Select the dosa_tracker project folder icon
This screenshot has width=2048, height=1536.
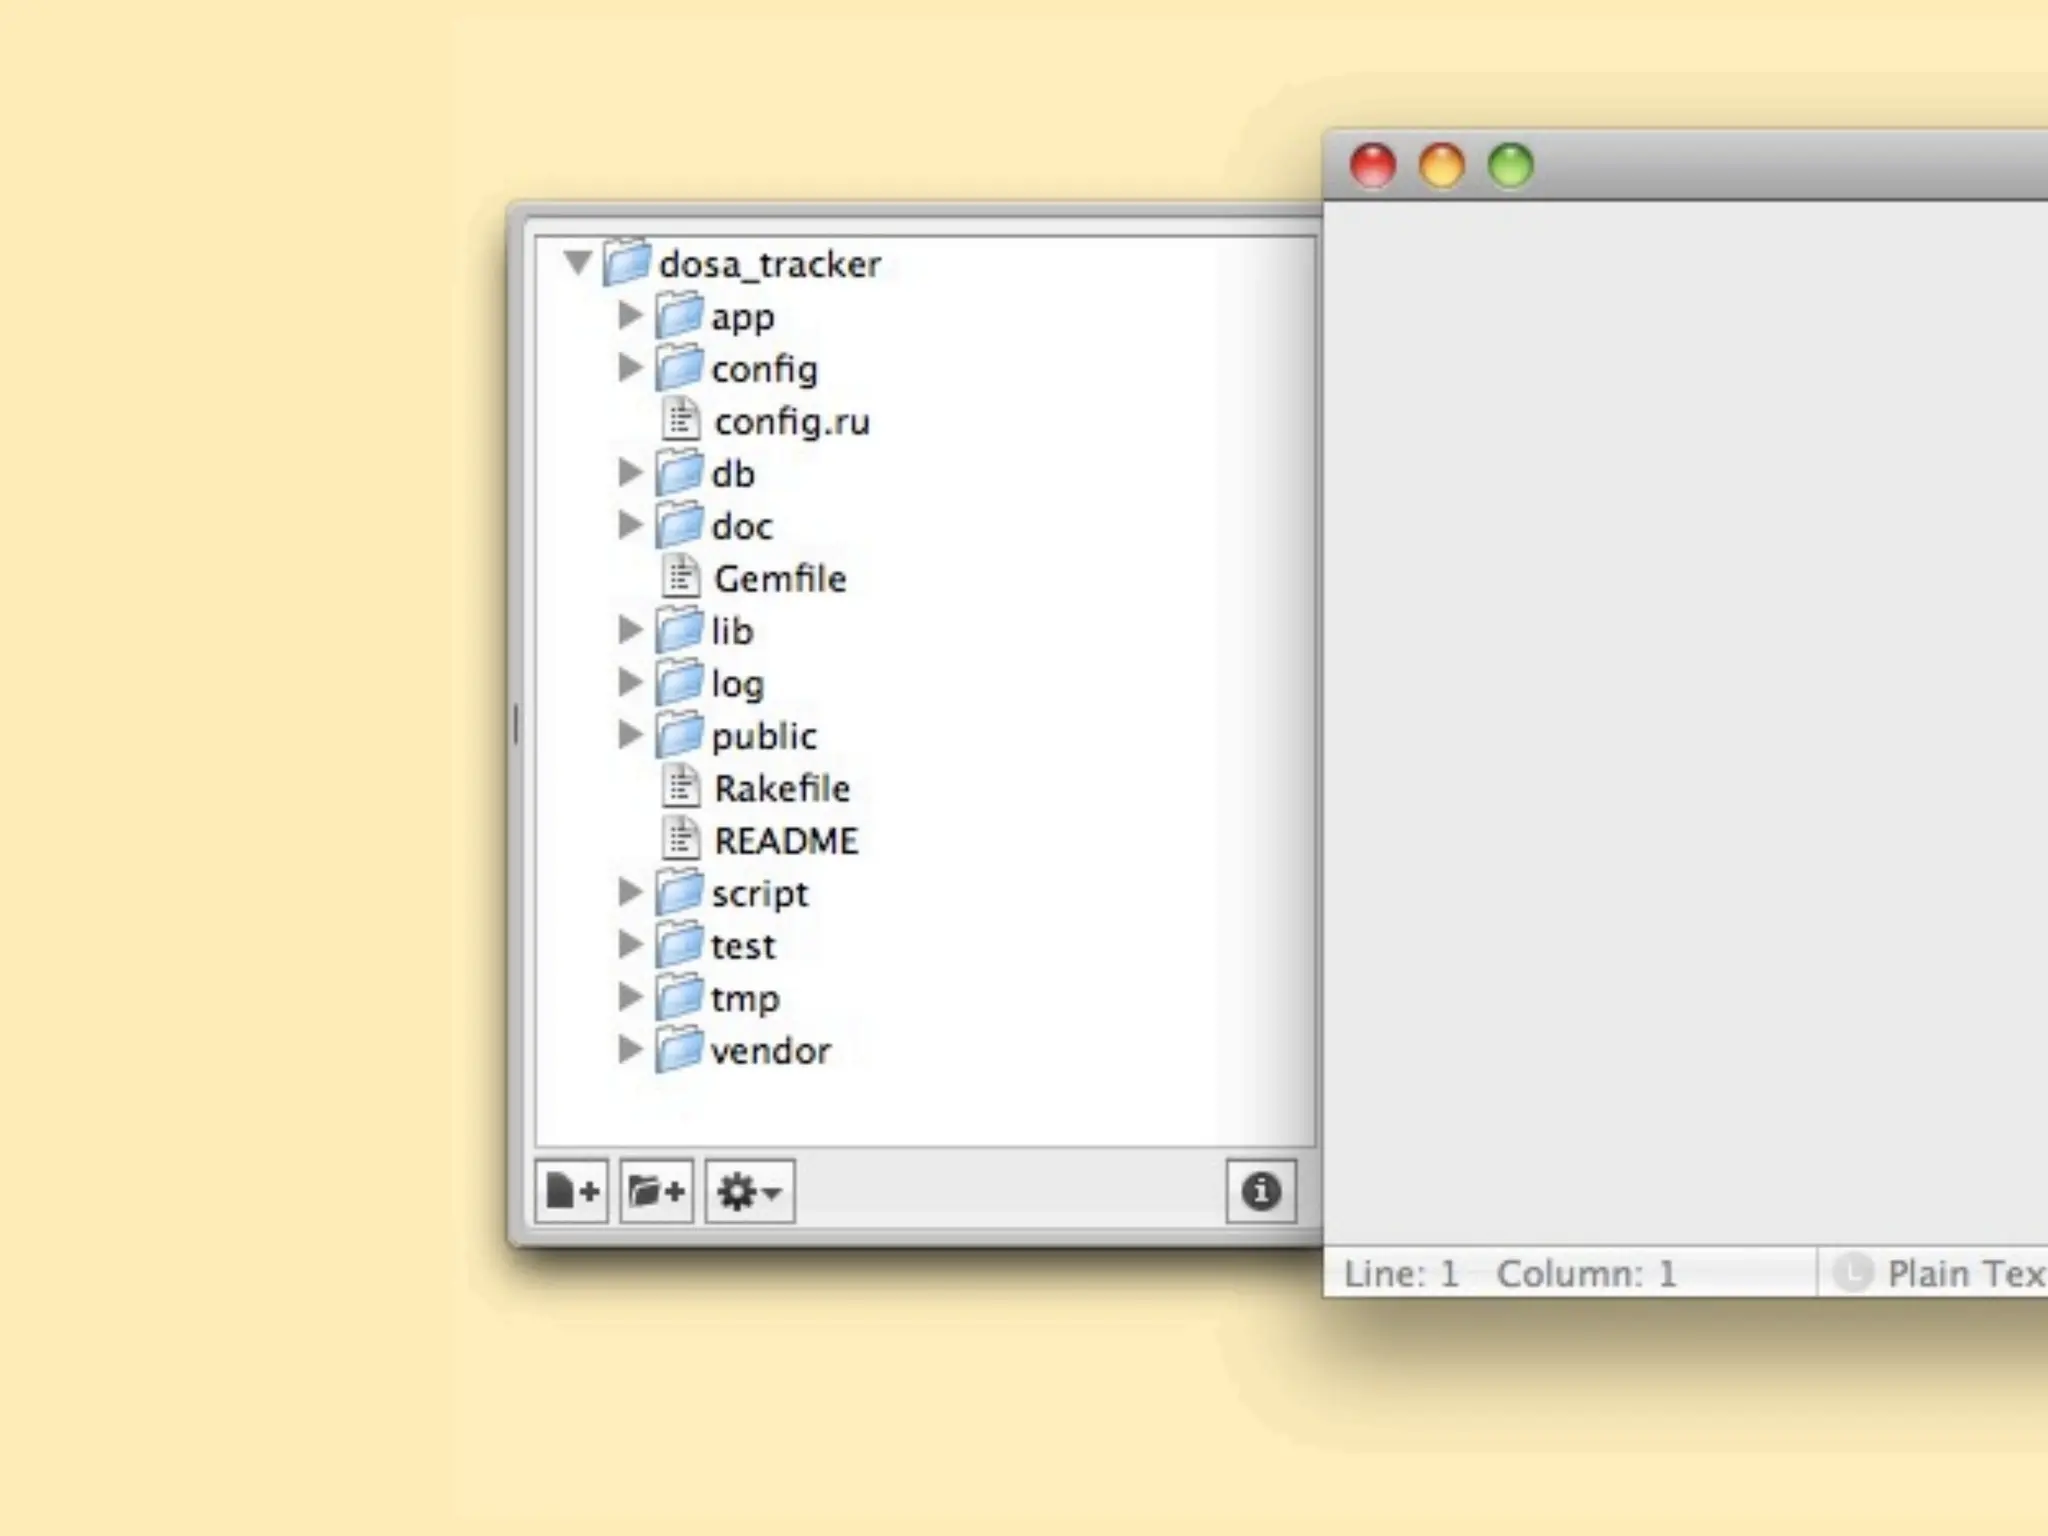coord(628,263)
